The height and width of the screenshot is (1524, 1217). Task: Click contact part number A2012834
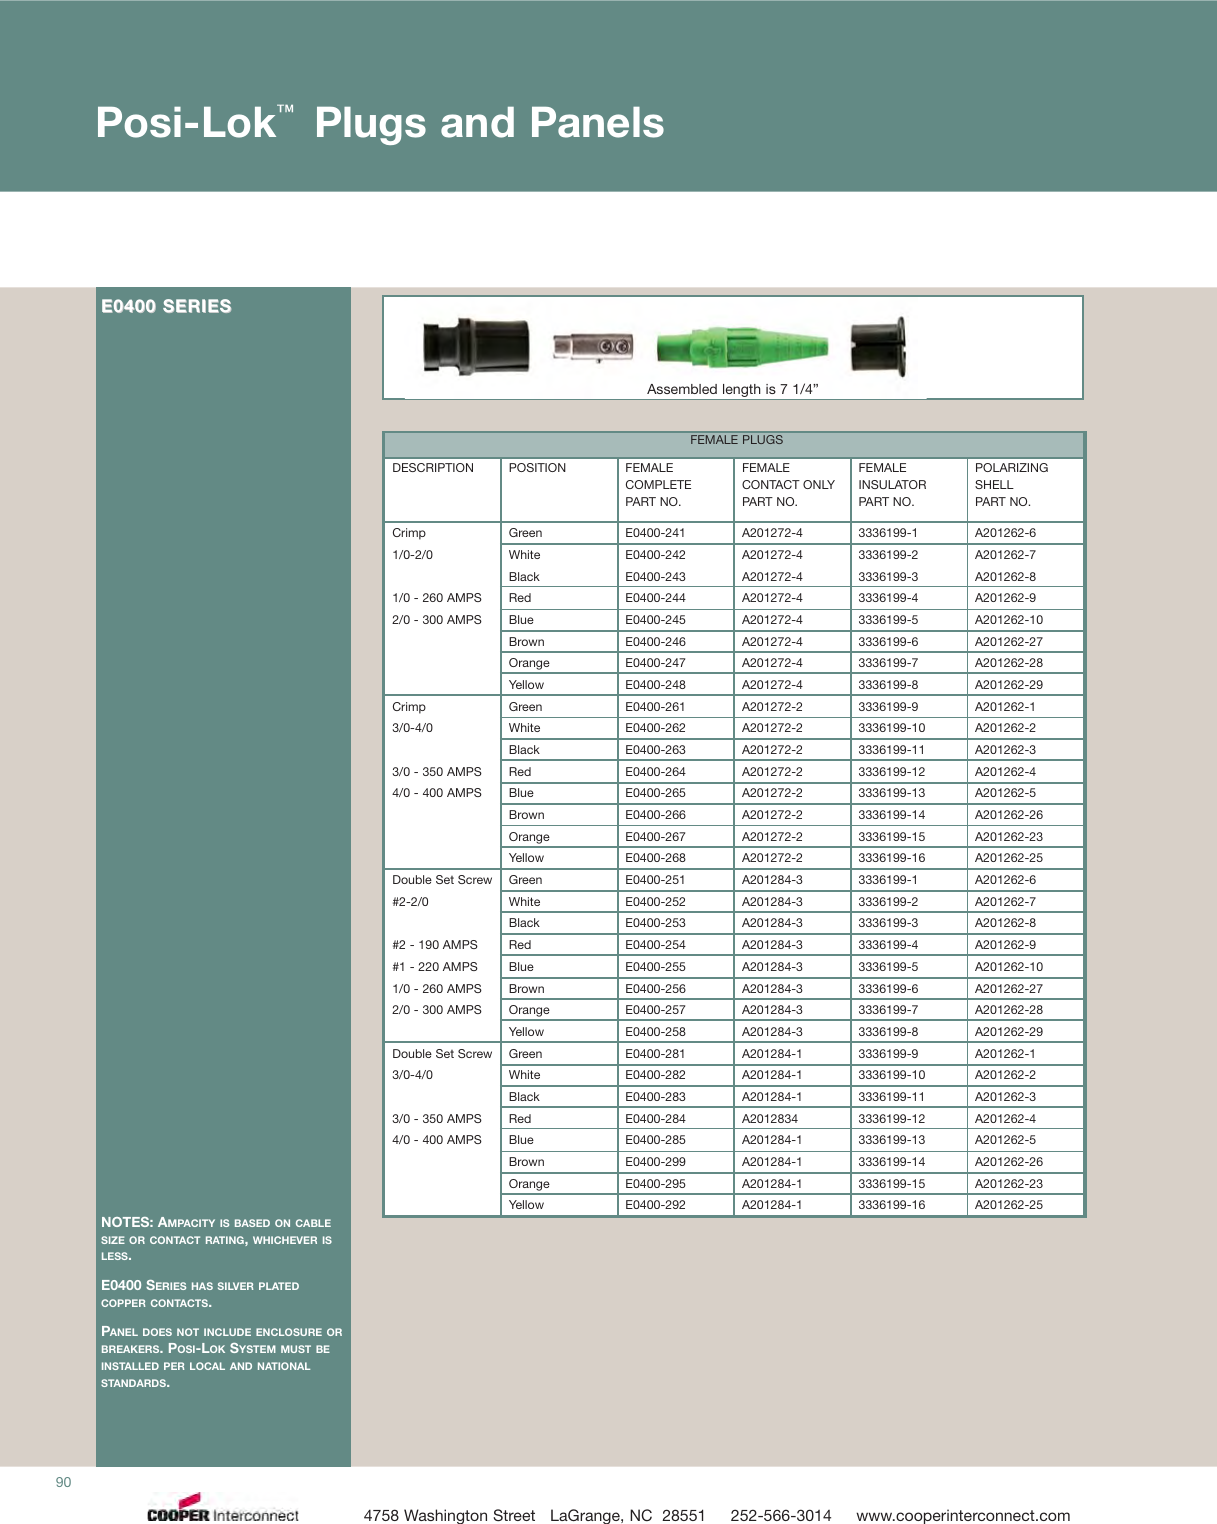(x=770, y=1119)
